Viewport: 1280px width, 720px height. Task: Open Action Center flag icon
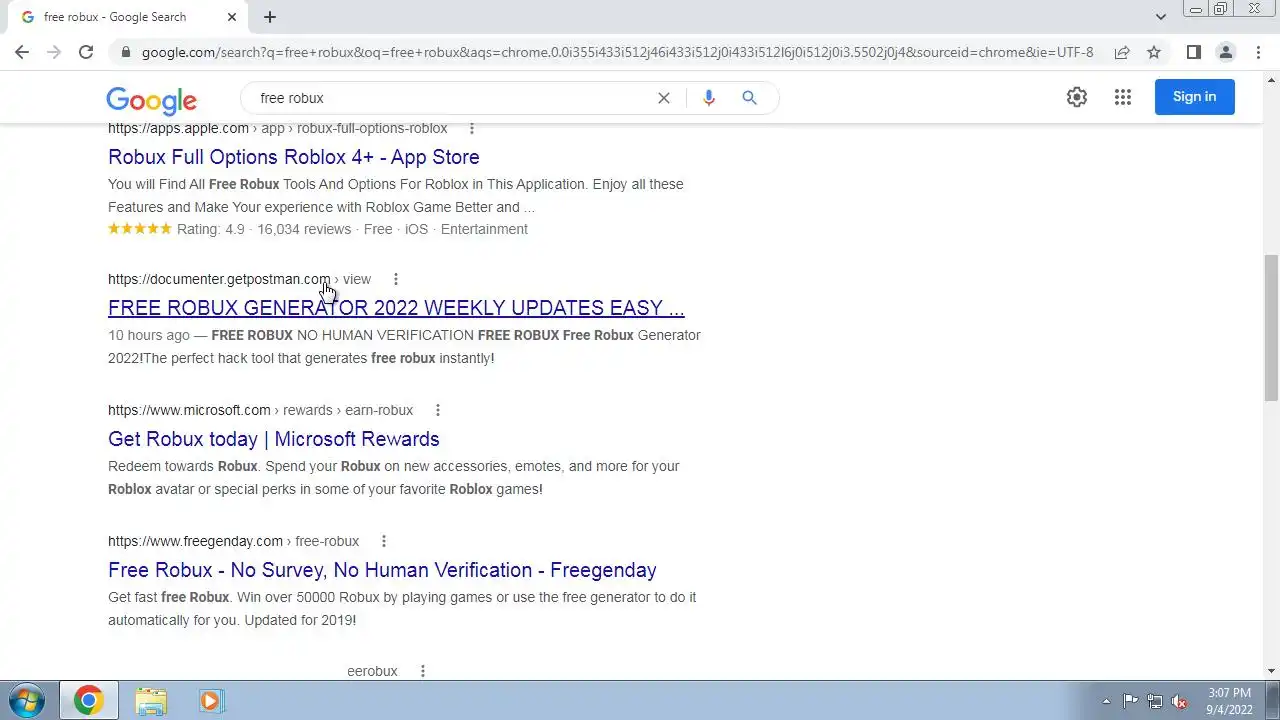click(1130, 701)
